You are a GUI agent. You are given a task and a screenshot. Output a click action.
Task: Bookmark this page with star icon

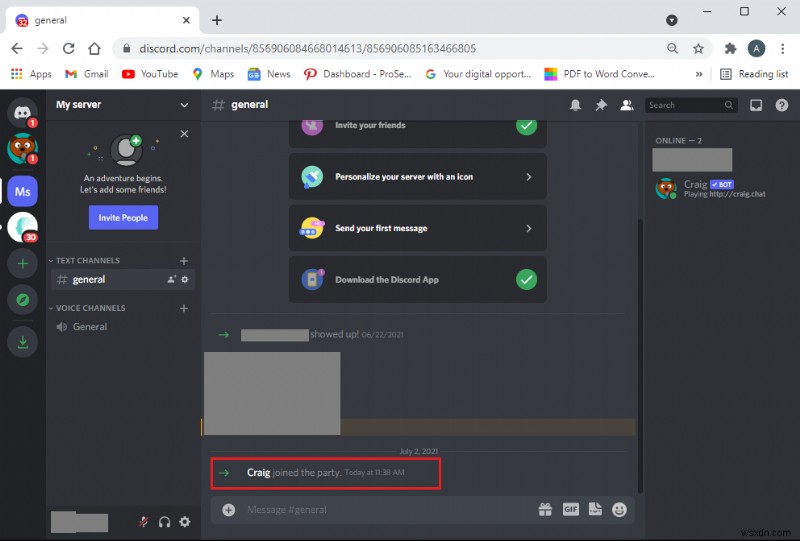(698, 48)
